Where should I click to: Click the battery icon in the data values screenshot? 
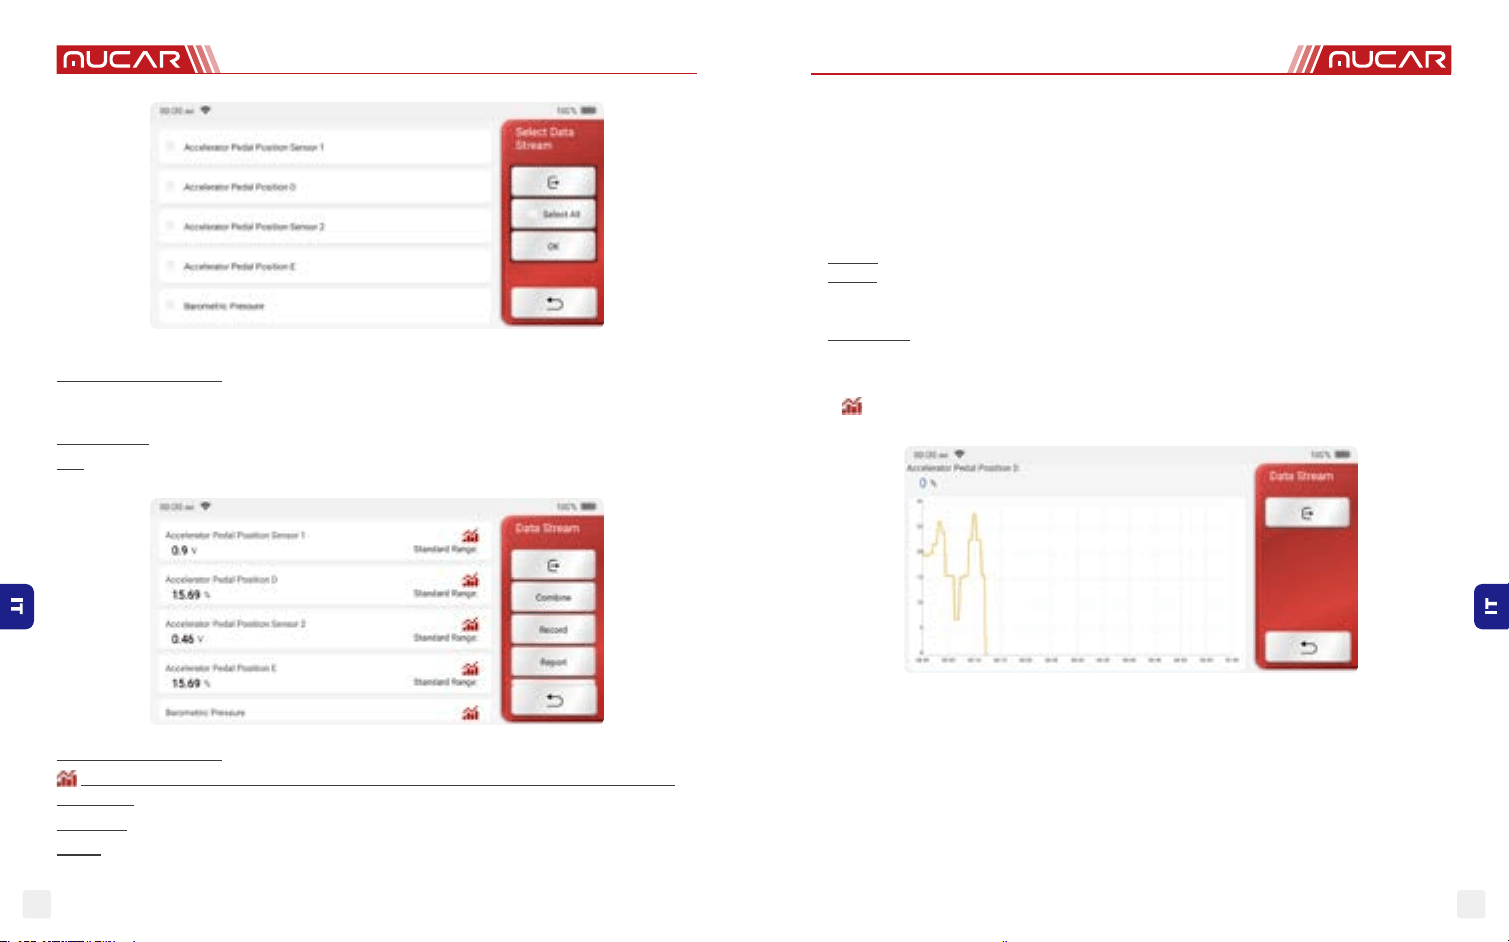pyautogui.click(x=589, y=506)
